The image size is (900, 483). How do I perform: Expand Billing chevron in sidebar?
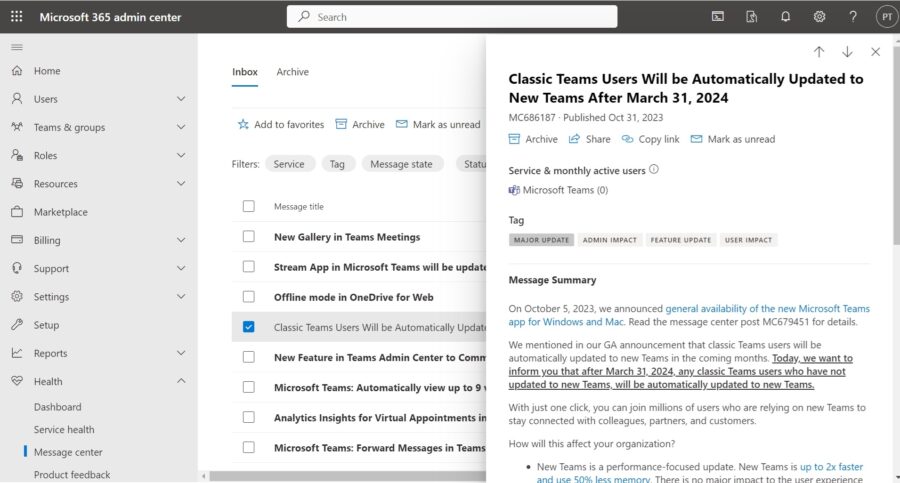(x=181, y=240)
